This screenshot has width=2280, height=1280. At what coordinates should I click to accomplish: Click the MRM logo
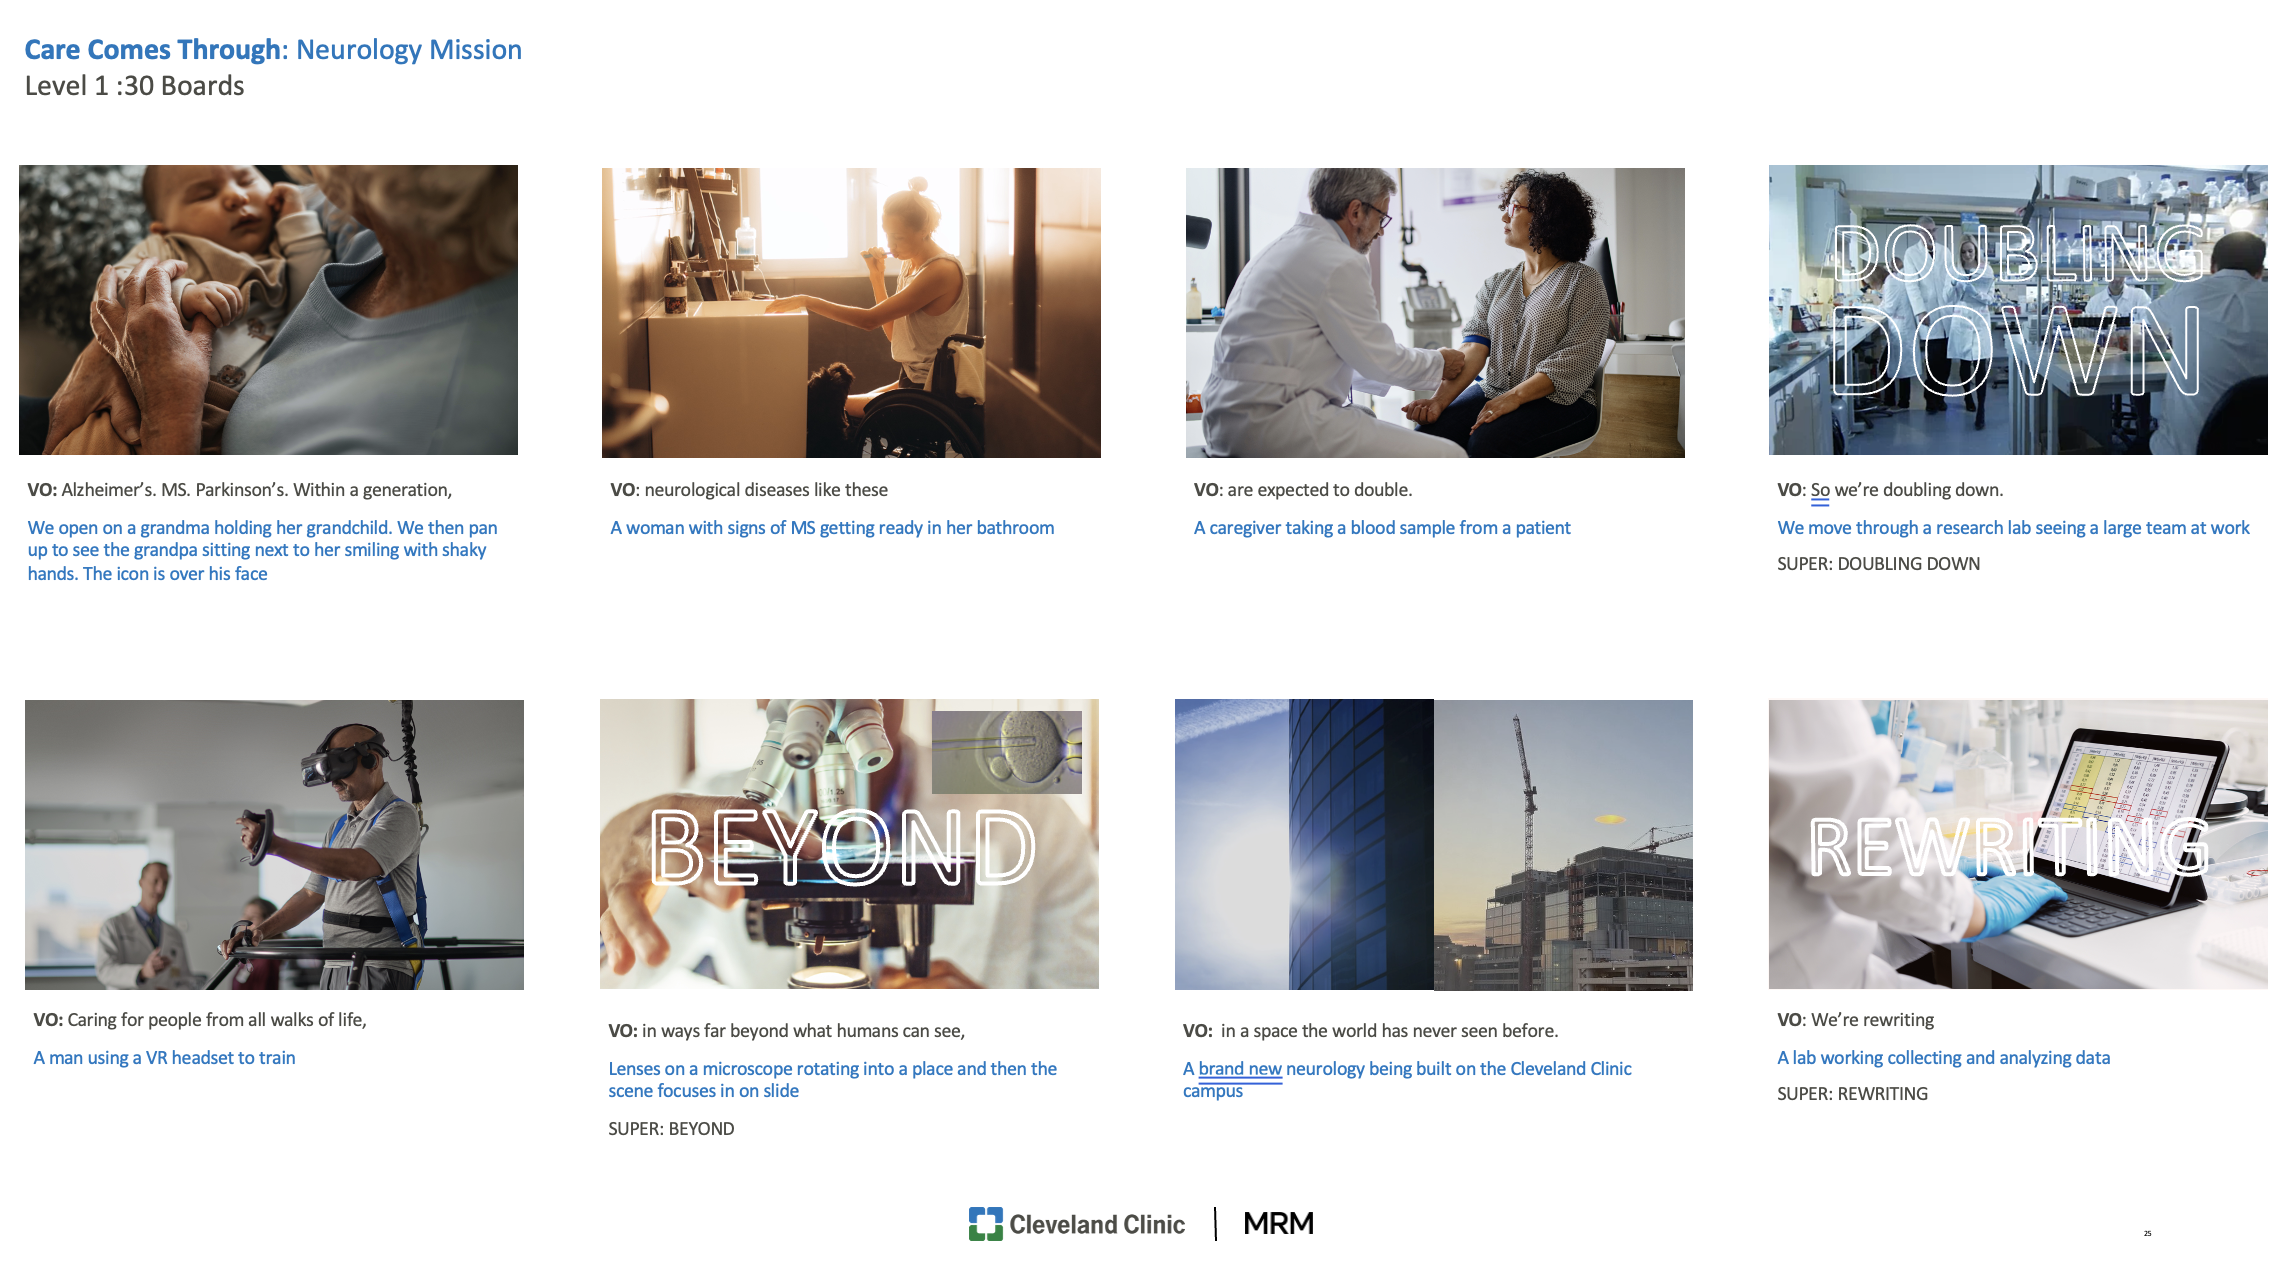click(1278, 1223)
